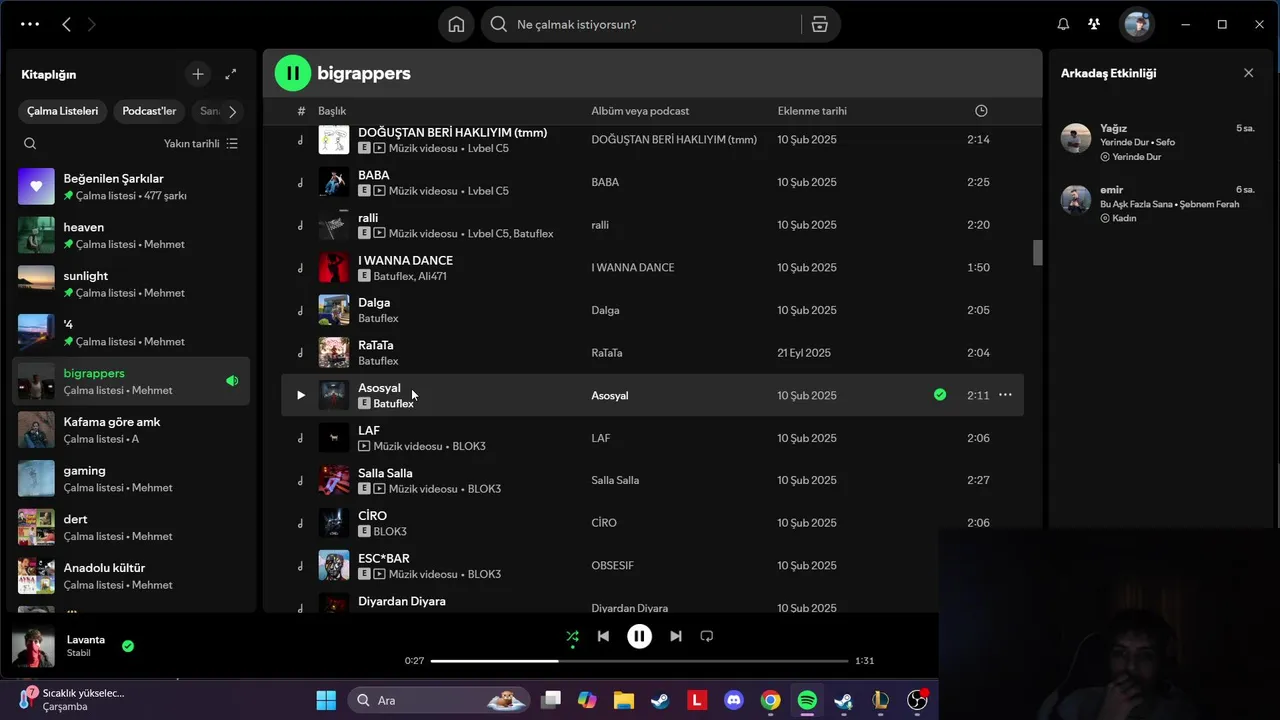
Task: Toggle repeat mode
Action: tap(707, 636)
